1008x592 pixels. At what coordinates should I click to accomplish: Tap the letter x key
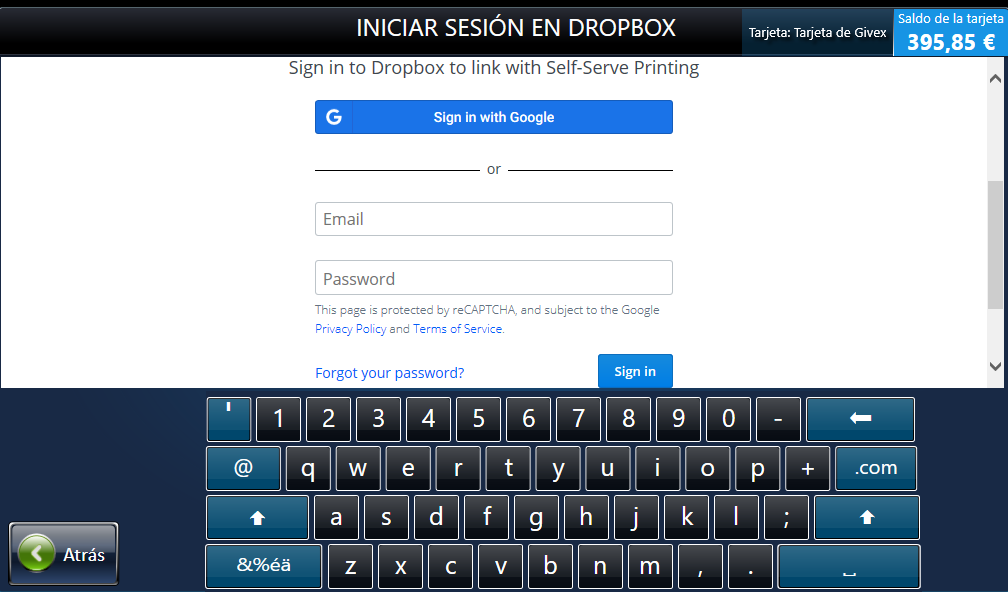(x=400, y=567)
